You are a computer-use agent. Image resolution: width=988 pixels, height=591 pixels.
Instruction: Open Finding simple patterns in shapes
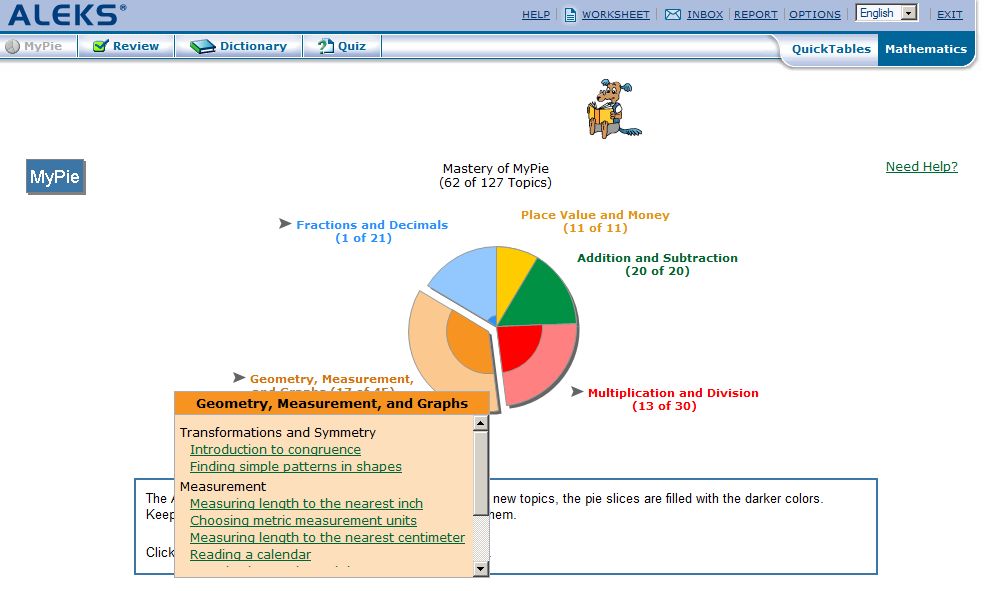(296, 466)
